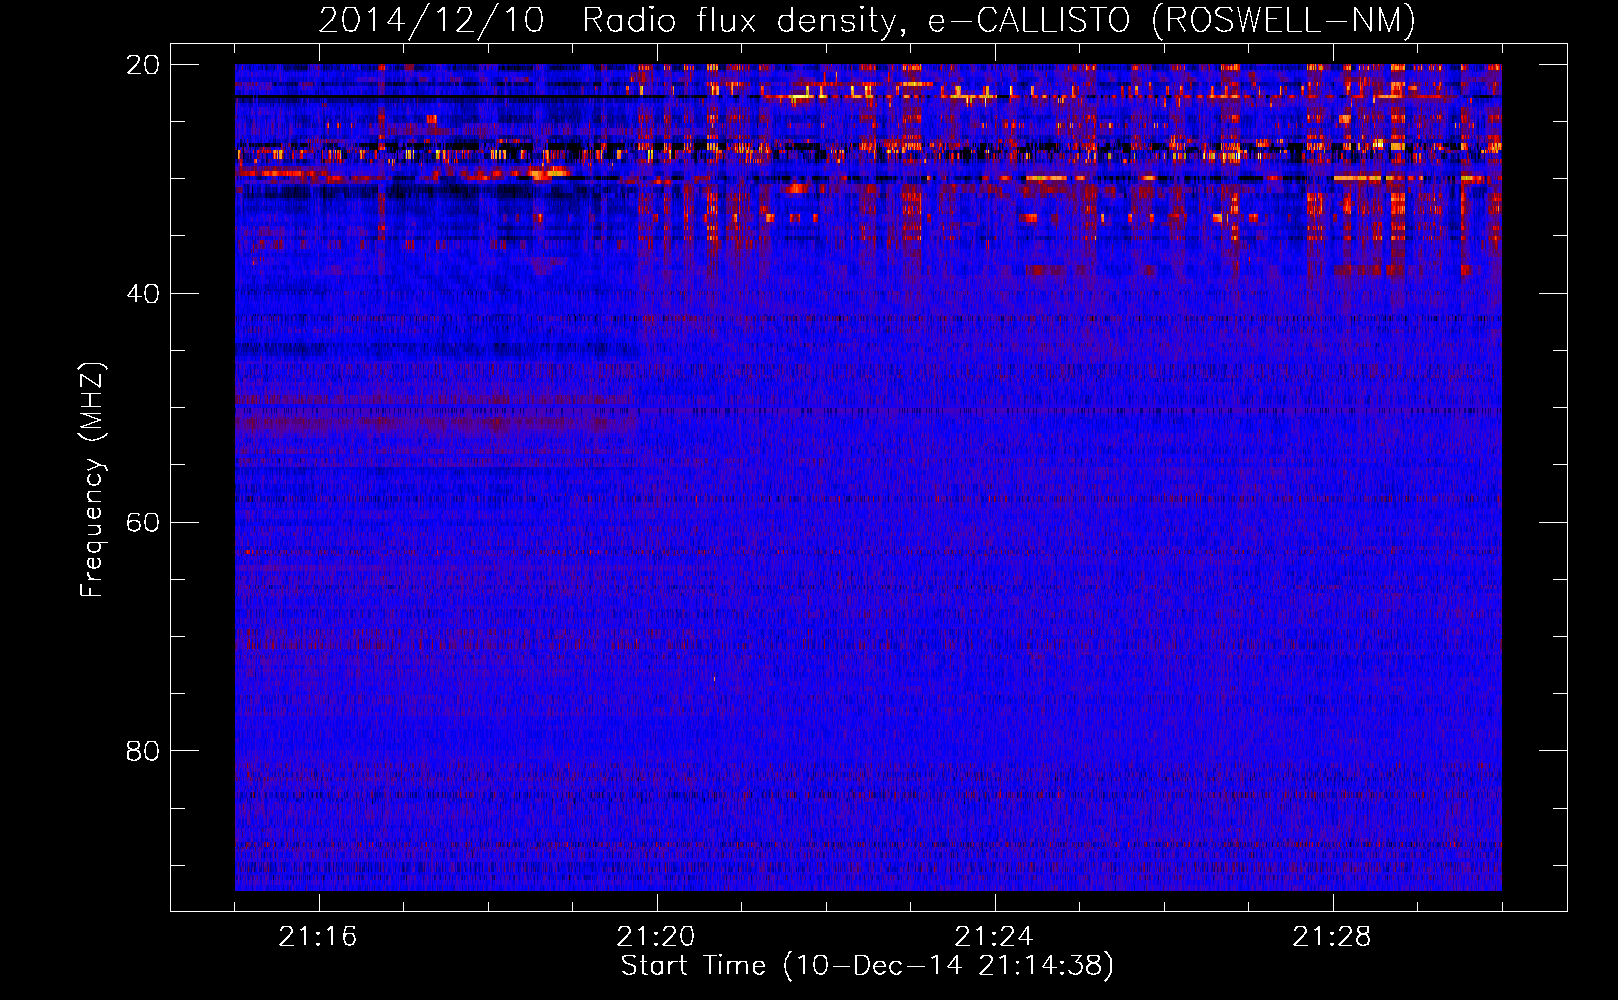
Task: Click the 21:16 time axis label
Action: pyautogui.click(x=317, y=937)
